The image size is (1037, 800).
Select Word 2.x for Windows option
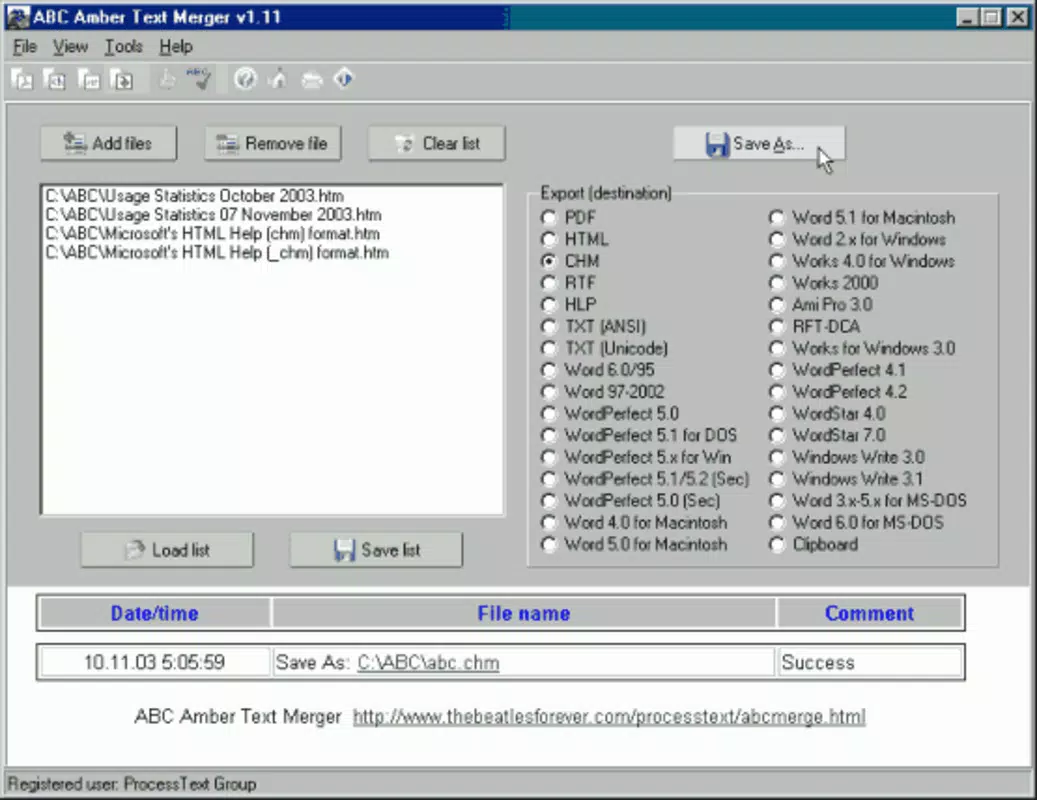click(858, 239)
